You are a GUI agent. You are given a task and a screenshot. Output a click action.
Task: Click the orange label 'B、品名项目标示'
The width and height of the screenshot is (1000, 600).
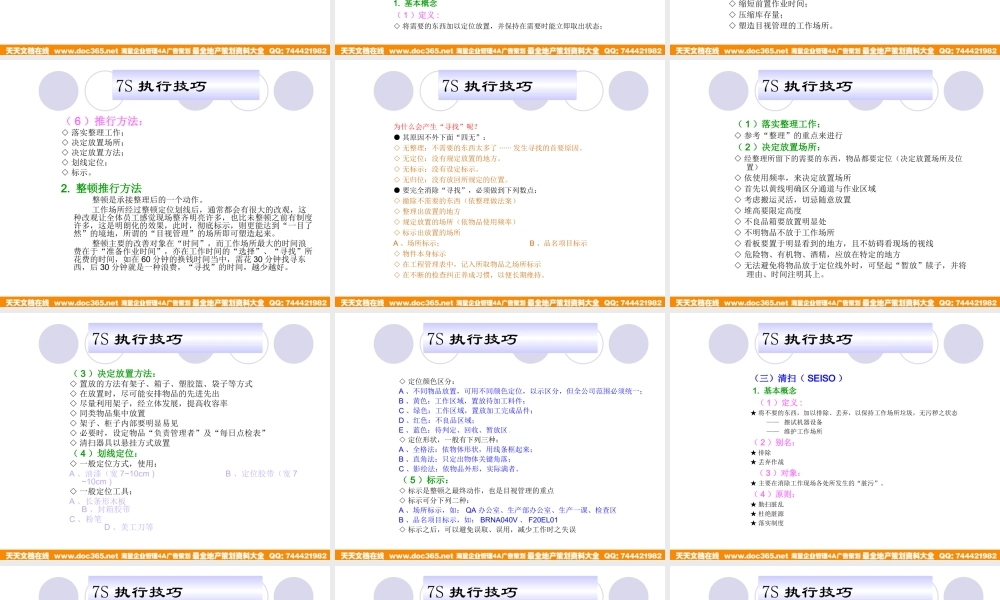558,243
